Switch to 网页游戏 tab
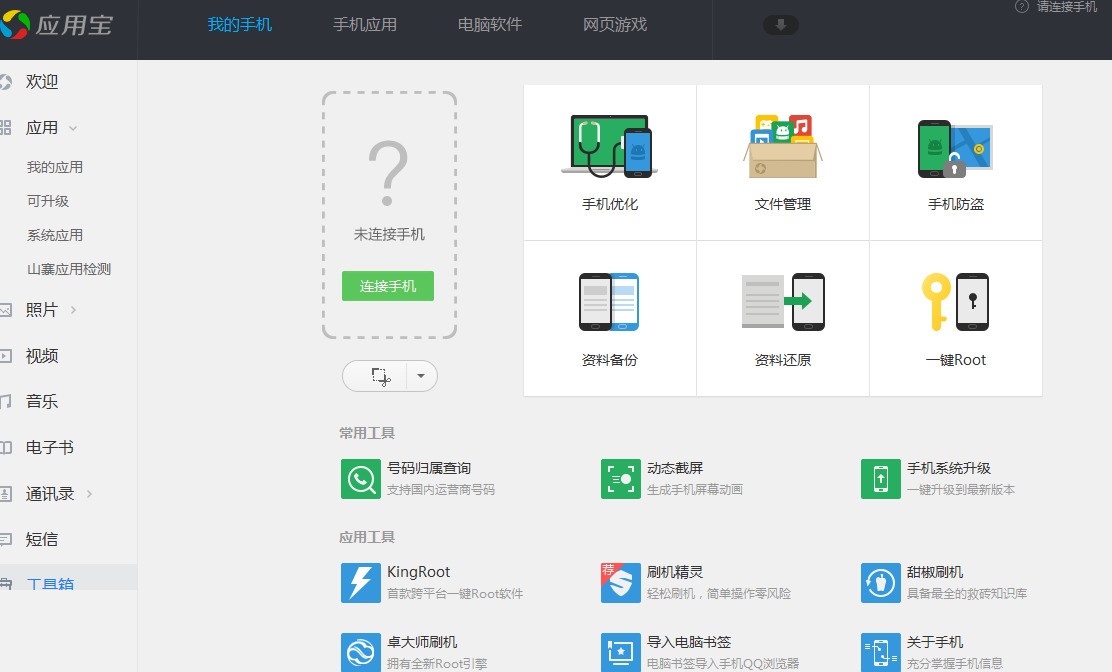The image size is (1112, 672). click(615, 25)
